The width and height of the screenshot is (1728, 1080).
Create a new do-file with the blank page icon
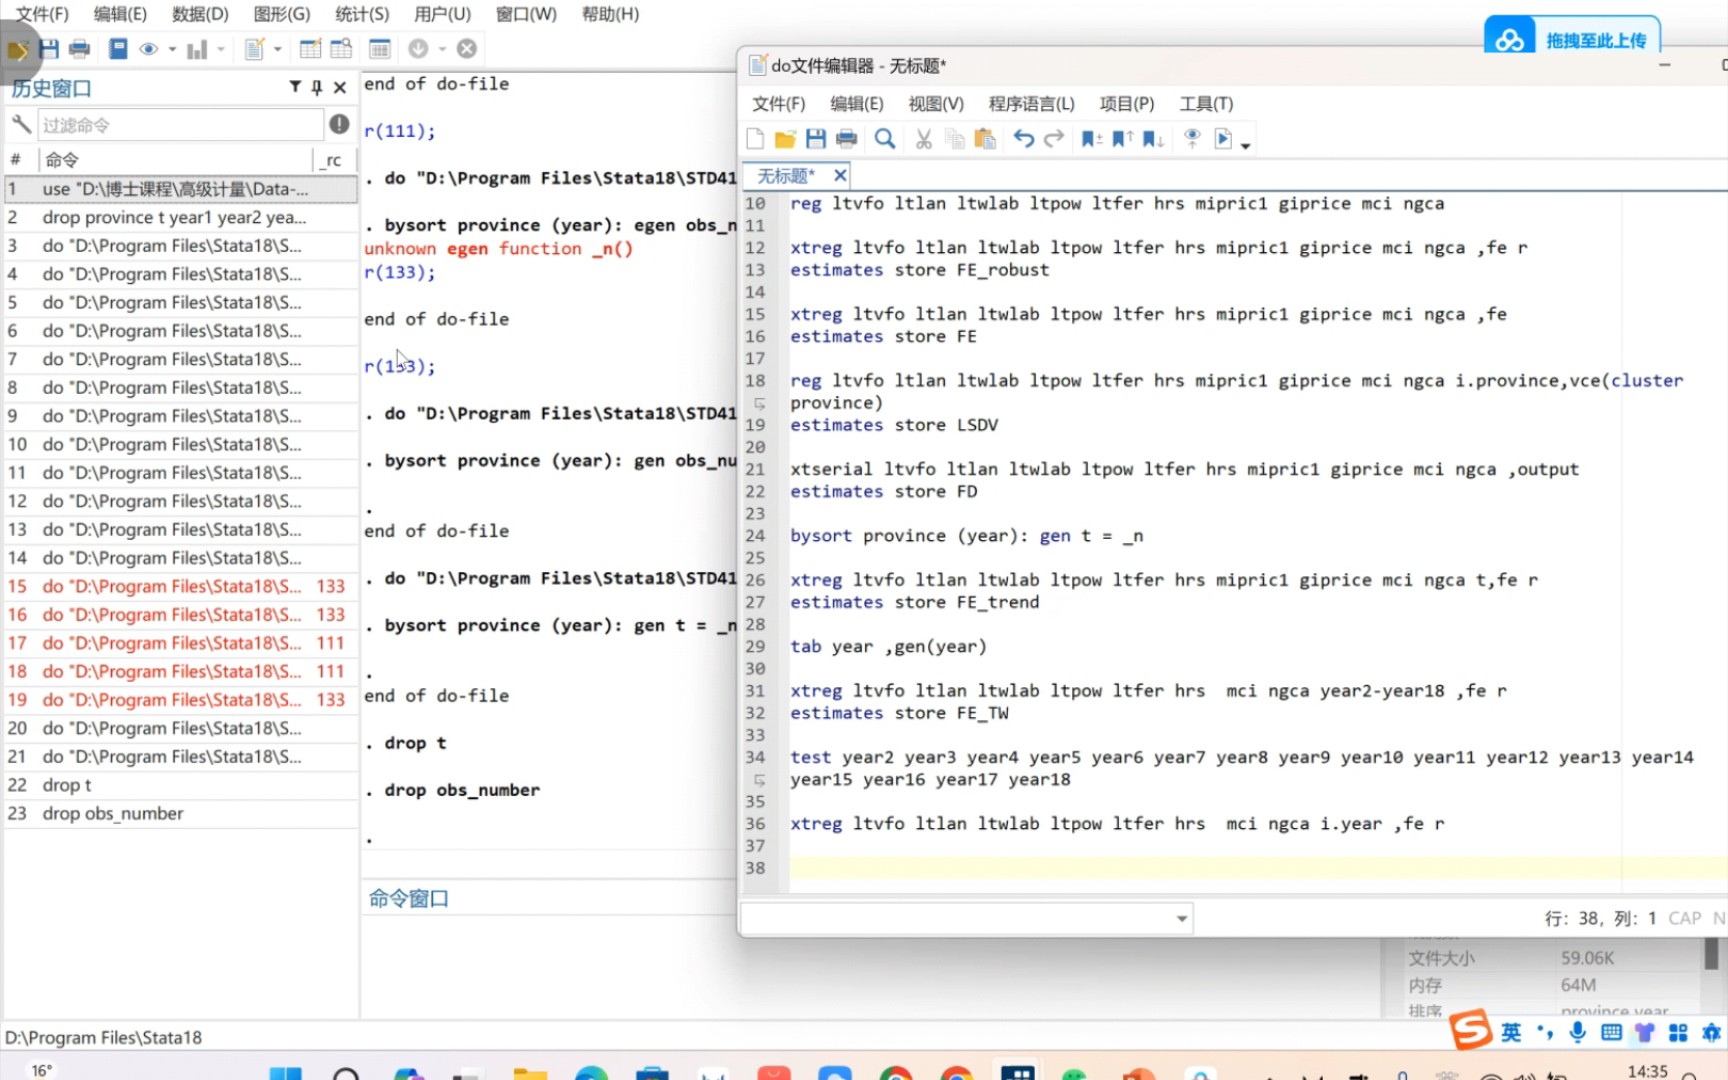755,139
